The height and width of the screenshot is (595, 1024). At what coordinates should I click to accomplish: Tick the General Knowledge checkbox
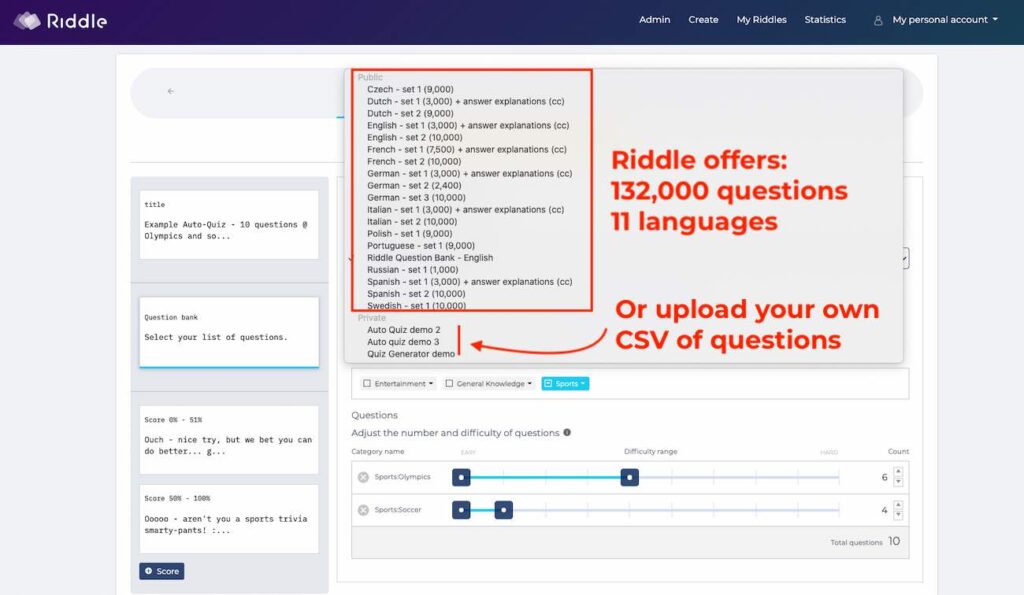point(449,383)
